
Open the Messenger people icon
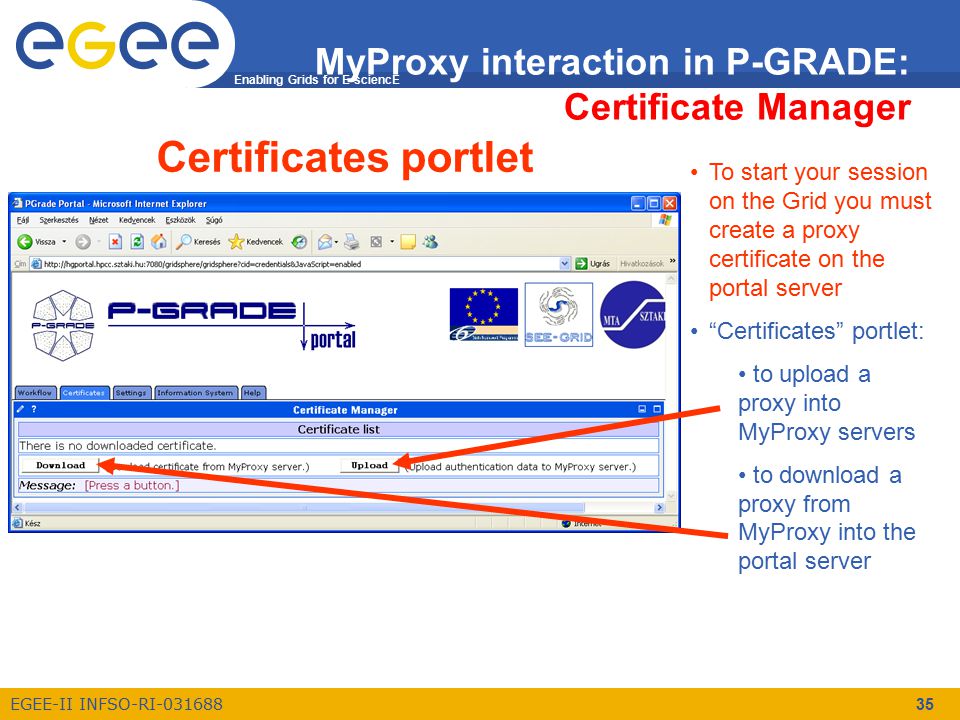point(430,242)
